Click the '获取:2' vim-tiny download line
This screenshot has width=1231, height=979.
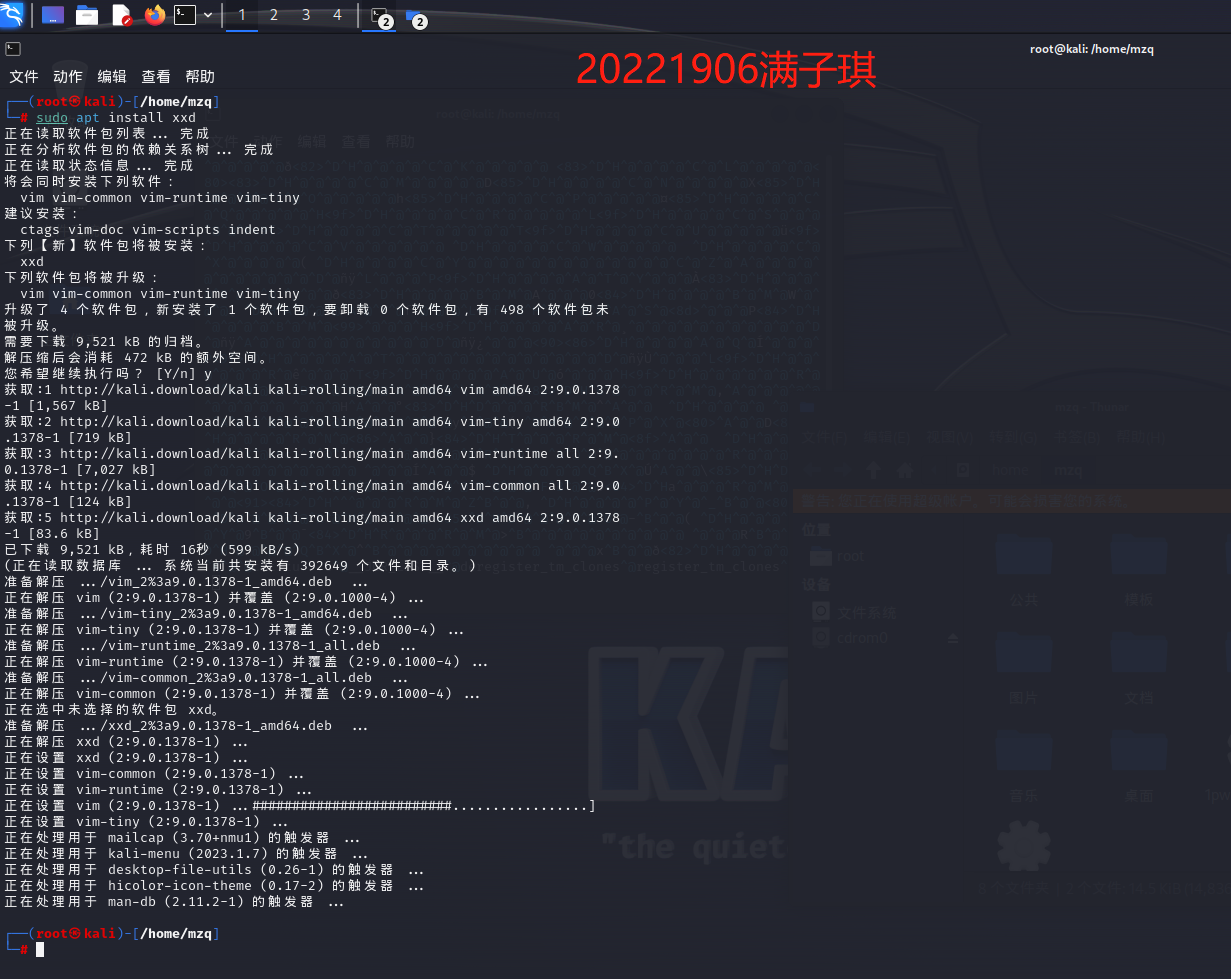(x=312, y=429)
